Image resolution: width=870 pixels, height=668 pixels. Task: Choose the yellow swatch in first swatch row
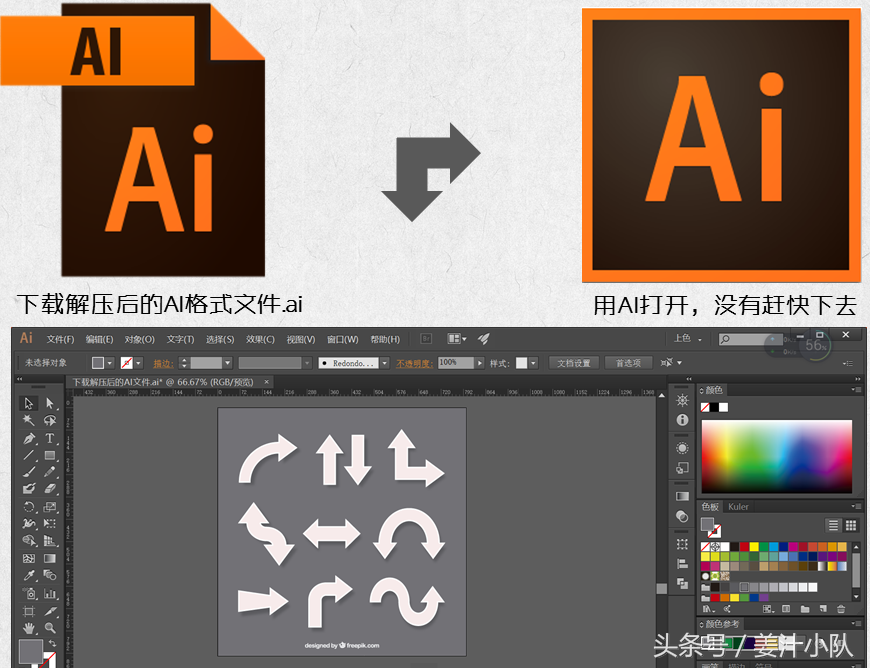click(x=753, y=547)
